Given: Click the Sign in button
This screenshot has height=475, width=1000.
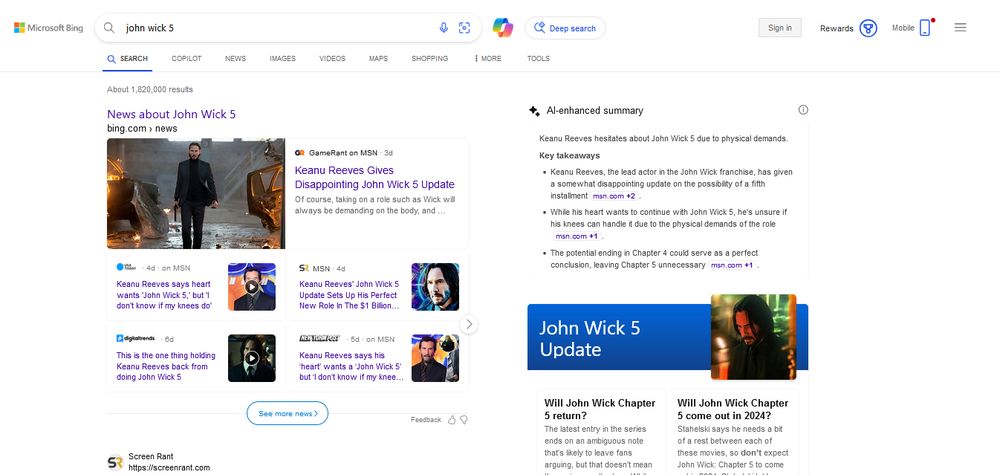Looking at the screenshot, I should [779, 28].
